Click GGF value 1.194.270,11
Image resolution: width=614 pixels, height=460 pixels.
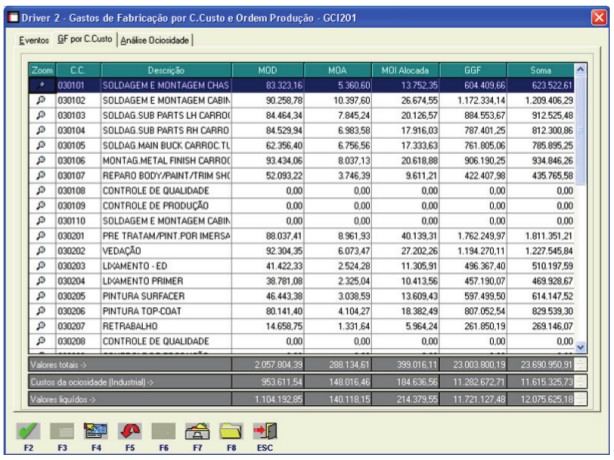[481, 251]
